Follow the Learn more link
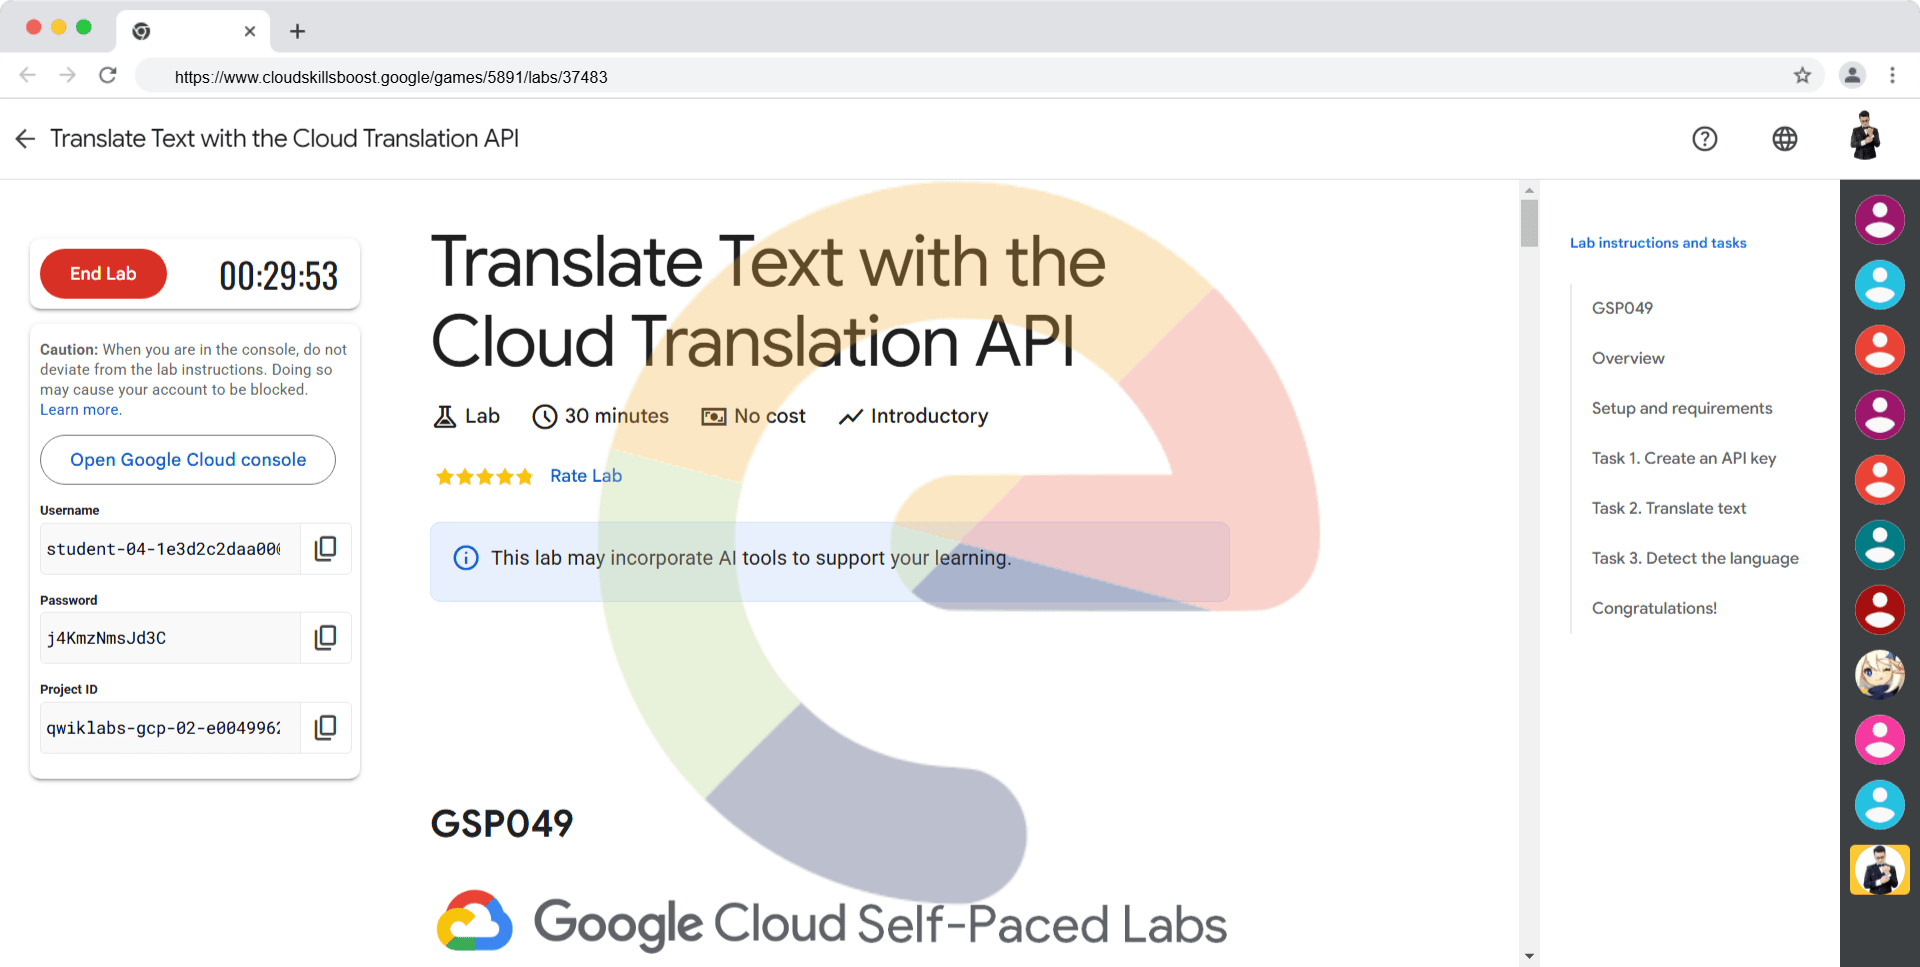 pos(80,410)
